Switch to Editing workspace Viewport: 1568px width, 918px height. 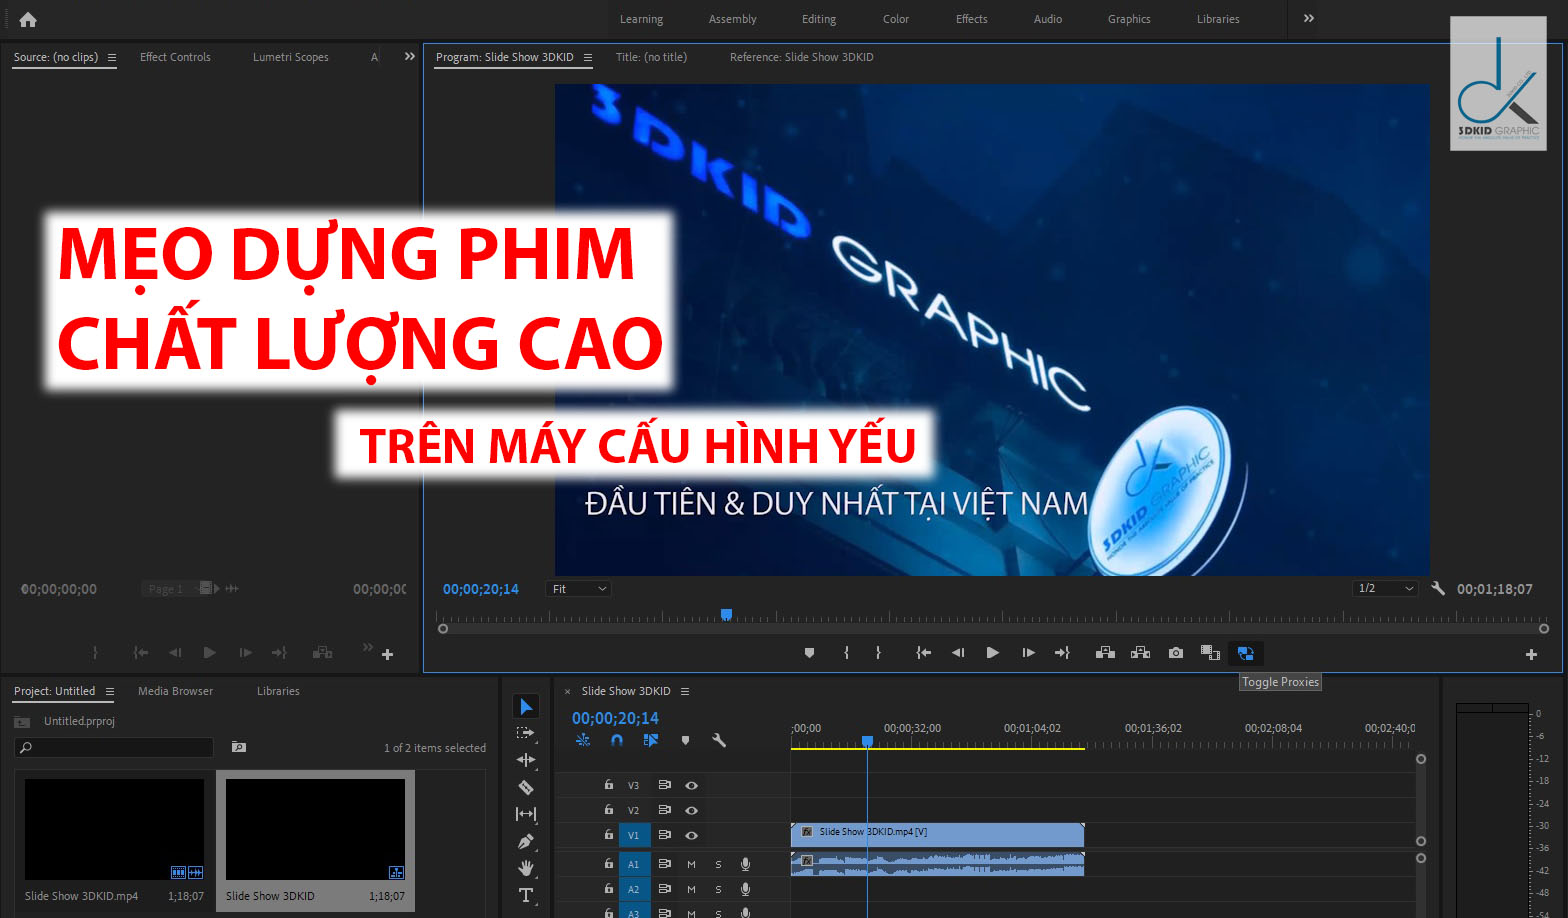tap(819, 19)
